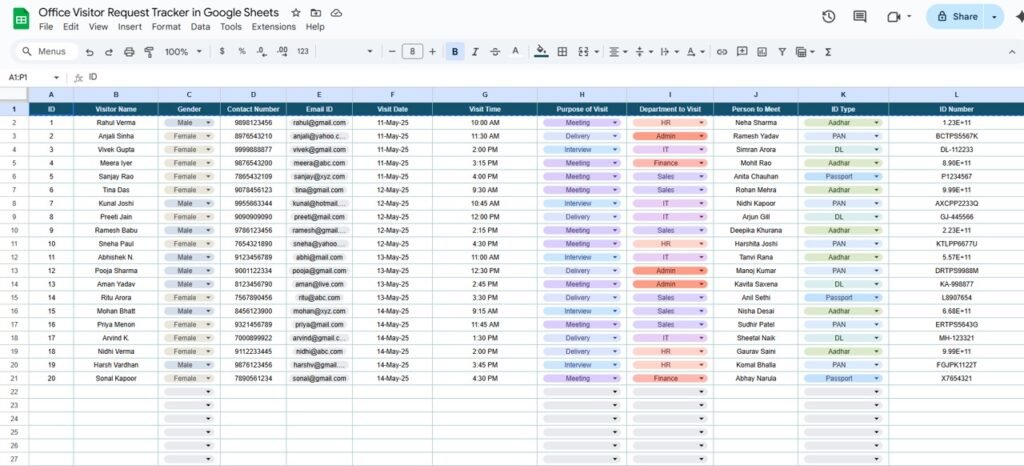Toggle Strikethrough formatting
Screen dimensions: 1024x466
[x=495, y=52]
